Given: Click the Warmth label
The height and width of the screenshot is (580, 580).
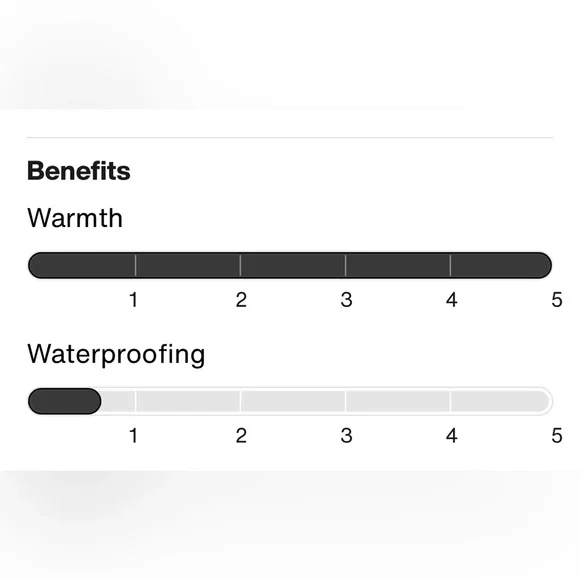Looking at the screenshot, I should (75, 218).
